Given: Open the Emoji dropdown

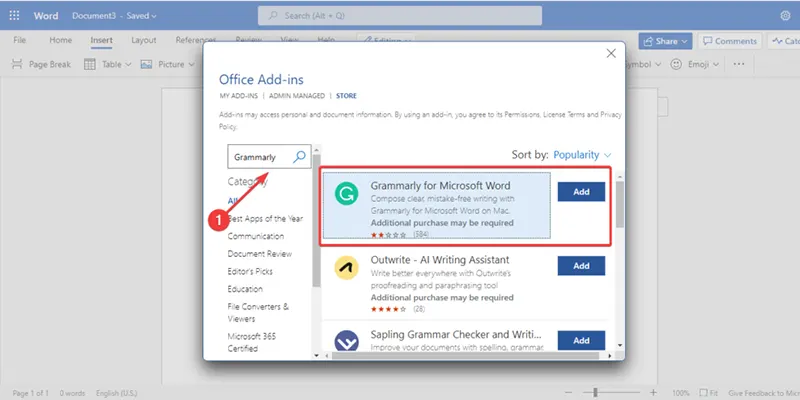Looking at the screenshot, I should (694, 64).
